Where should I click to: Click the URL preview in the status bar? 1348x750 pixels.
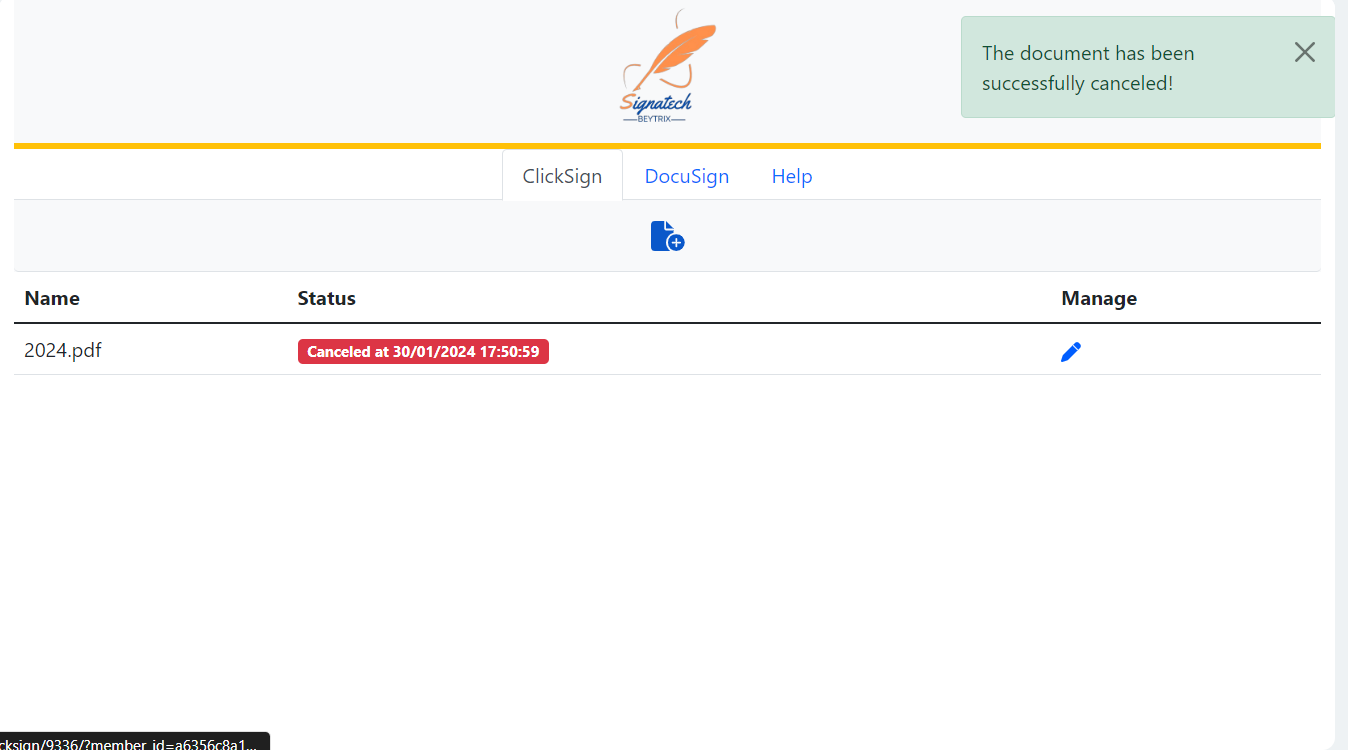[130, 742]
